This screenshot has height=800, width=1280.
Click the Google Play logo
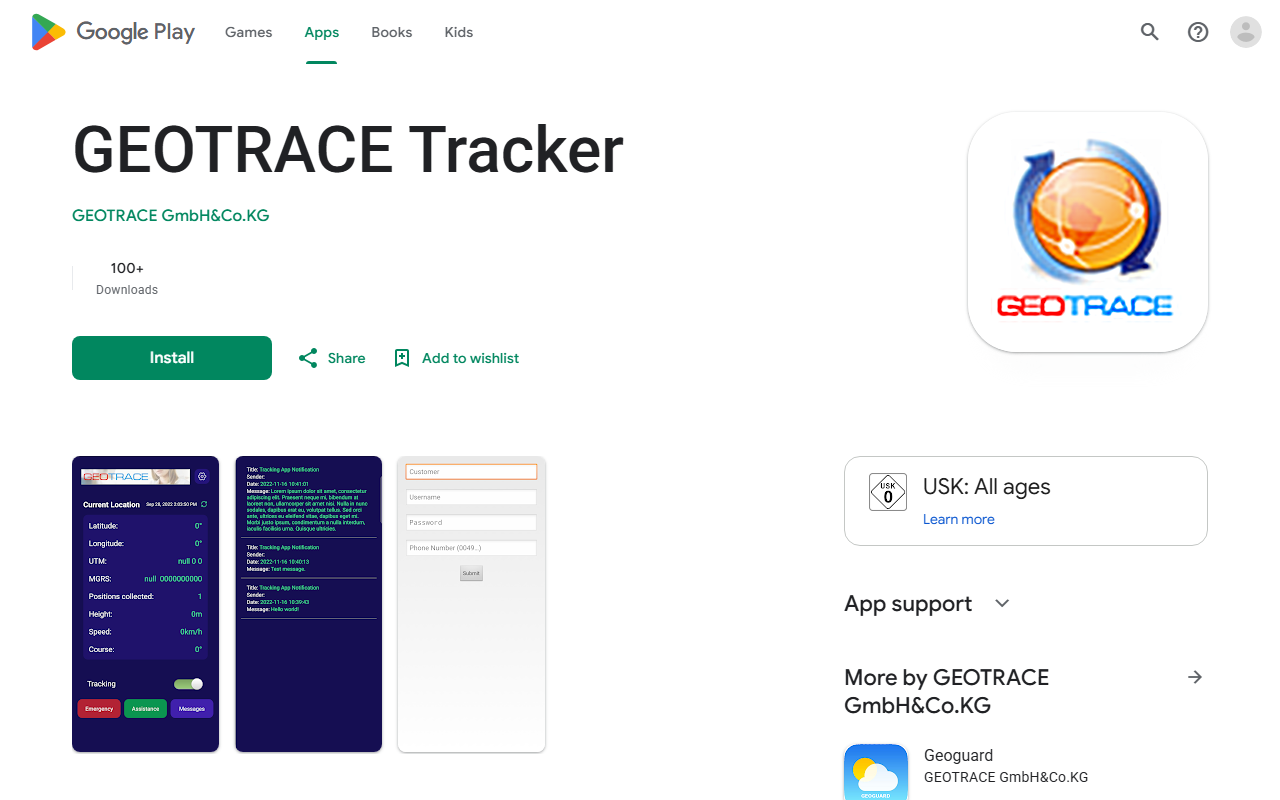pos(113,32)
